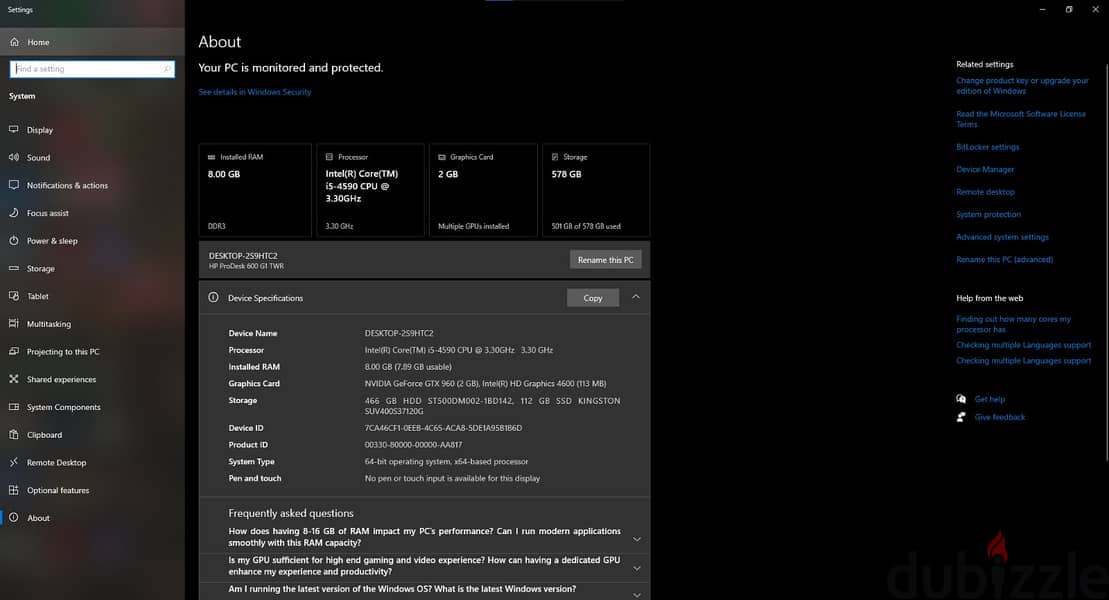Click the Device ID value 7CA46CF1
The height and width of the screenshot is (600, 1109).
click(443, 428)
